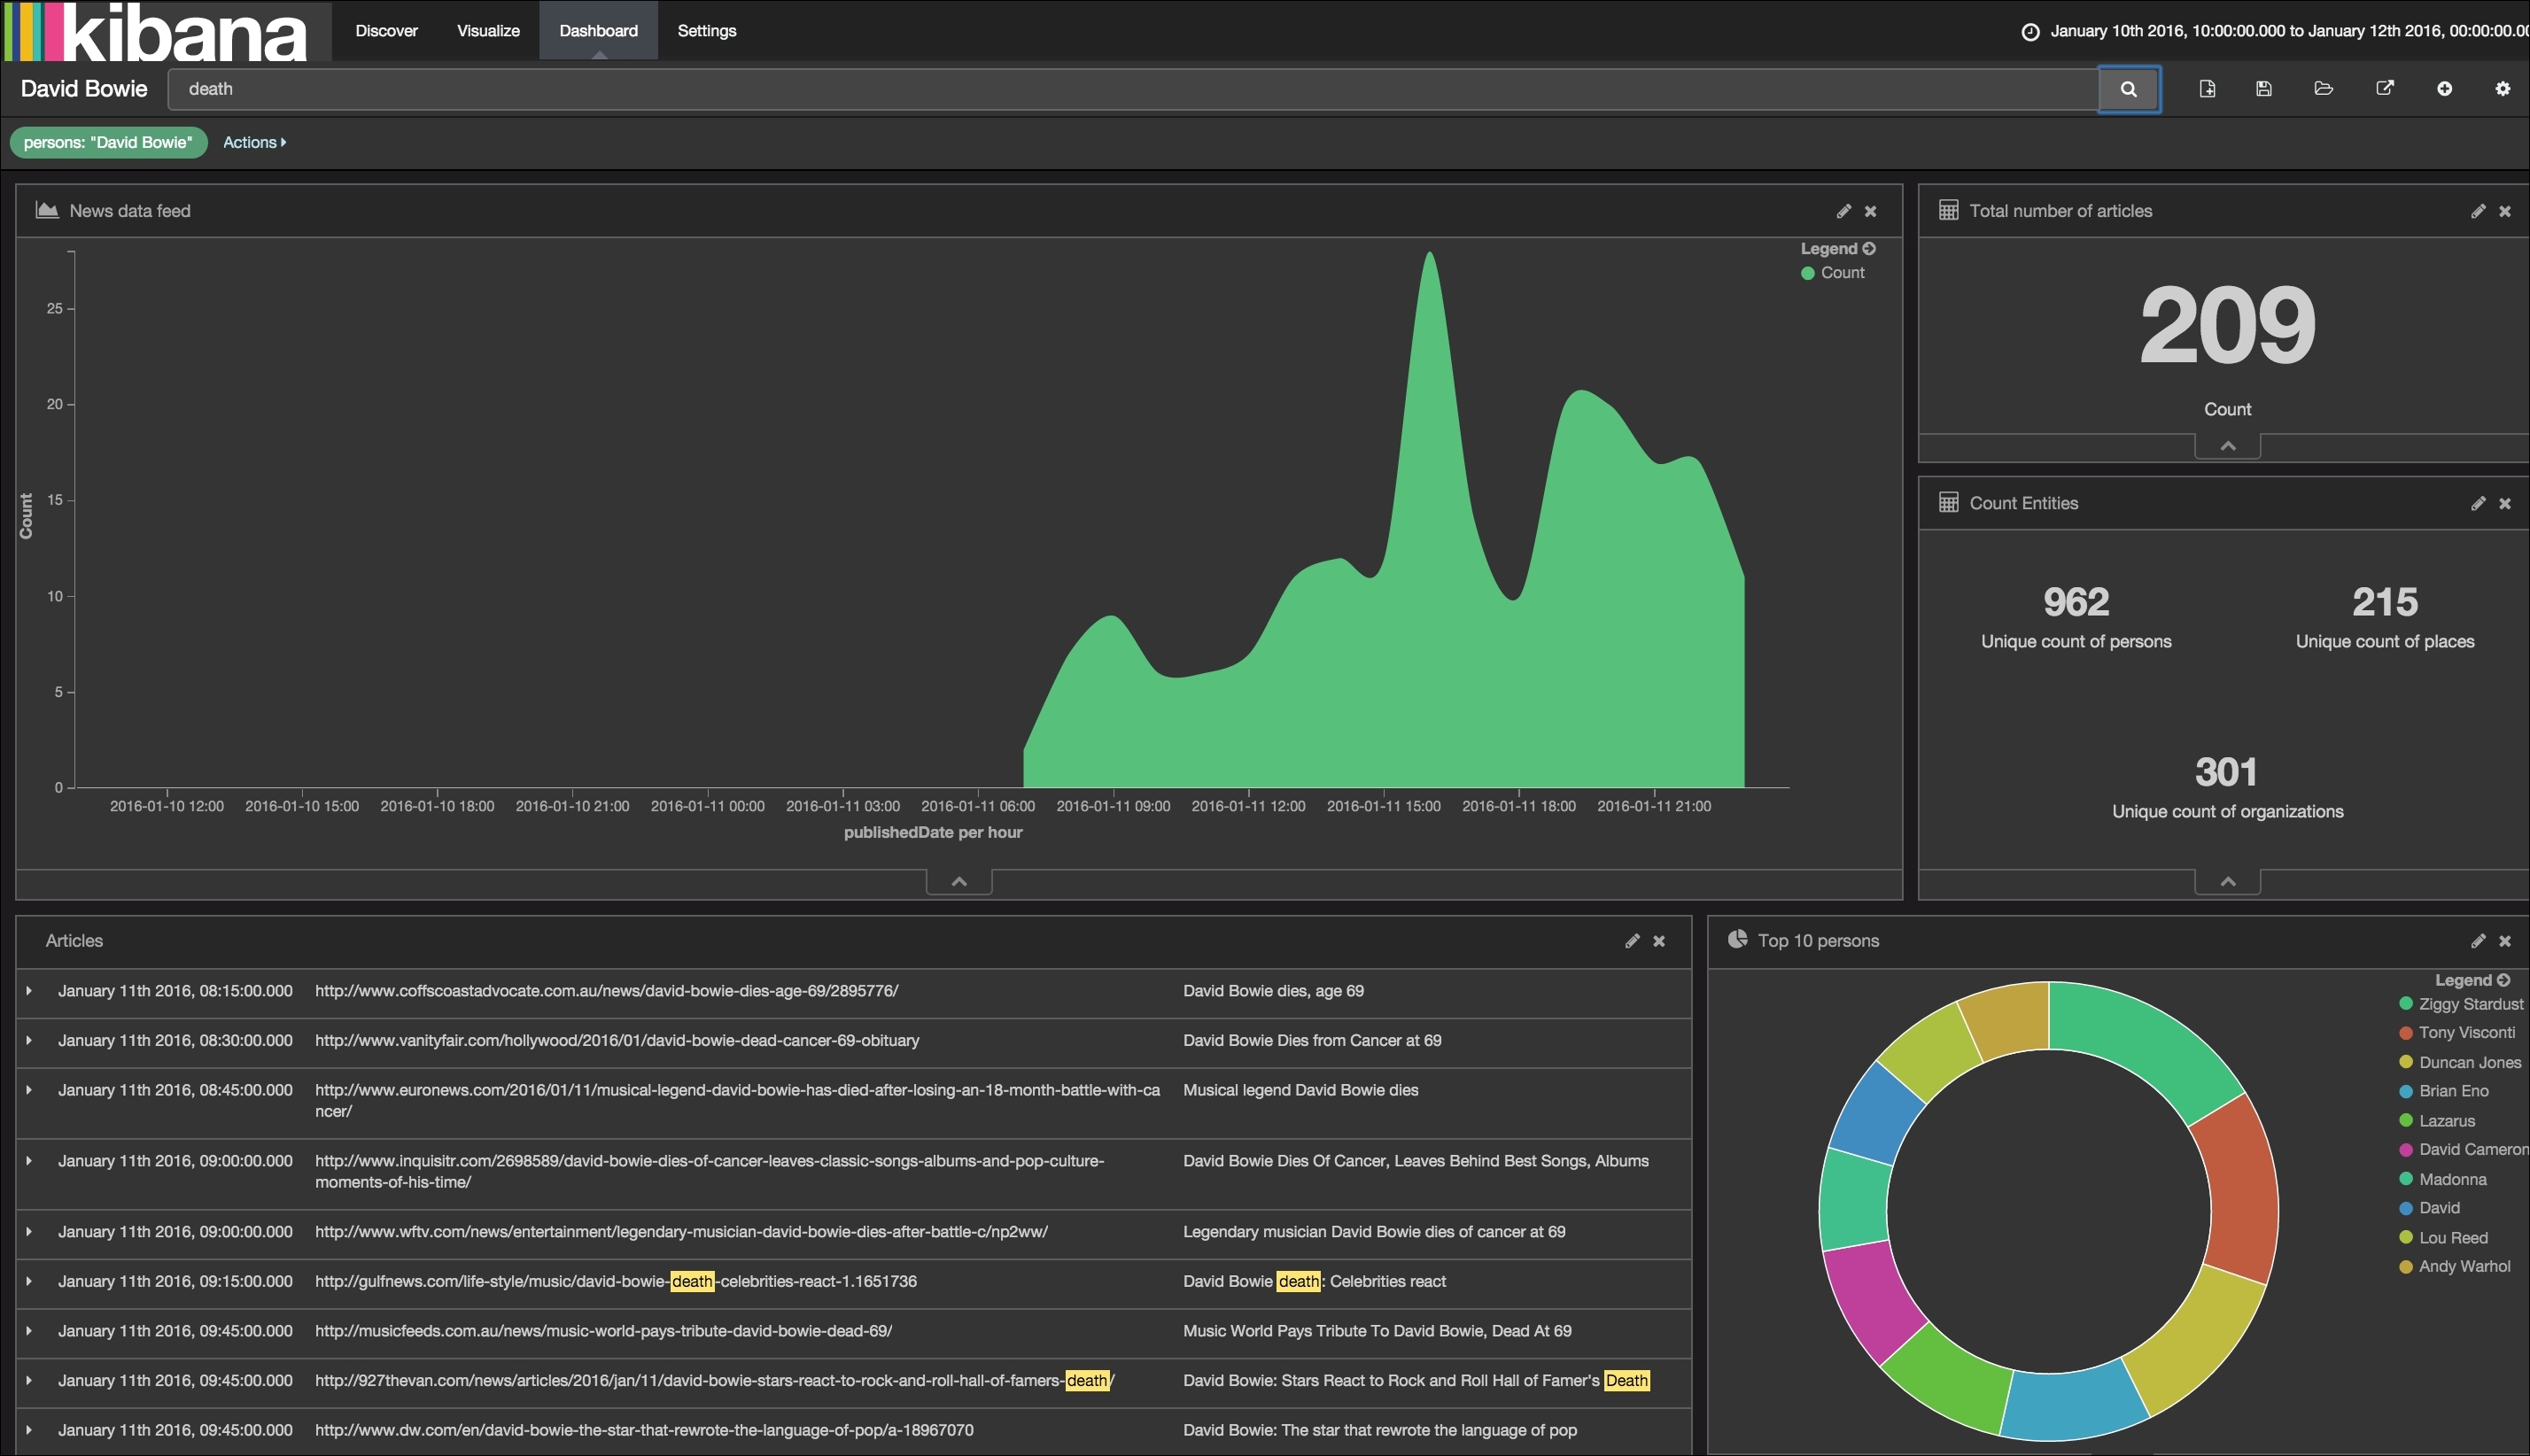Open the Settings tab
This screenshot has width=2530, height=1456.
(707, 31)
